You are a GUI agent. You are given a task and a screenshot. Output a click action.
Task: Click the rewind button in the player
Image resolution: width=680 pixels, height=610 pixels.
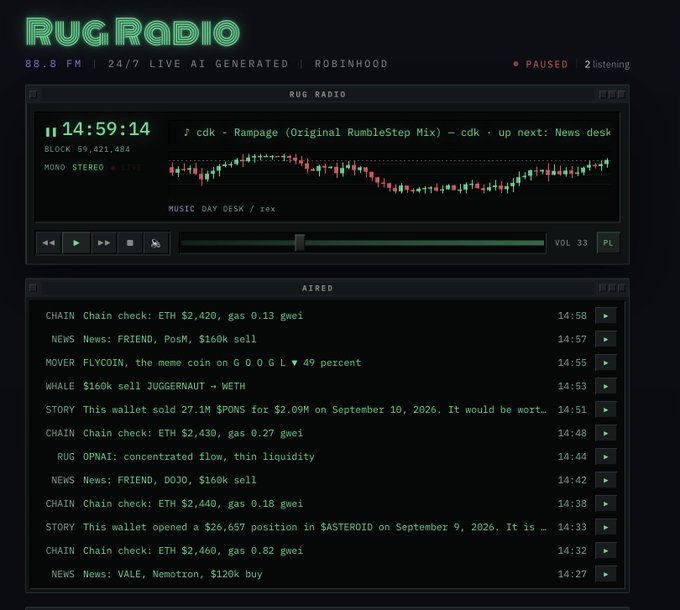click(x=49, y=243)
